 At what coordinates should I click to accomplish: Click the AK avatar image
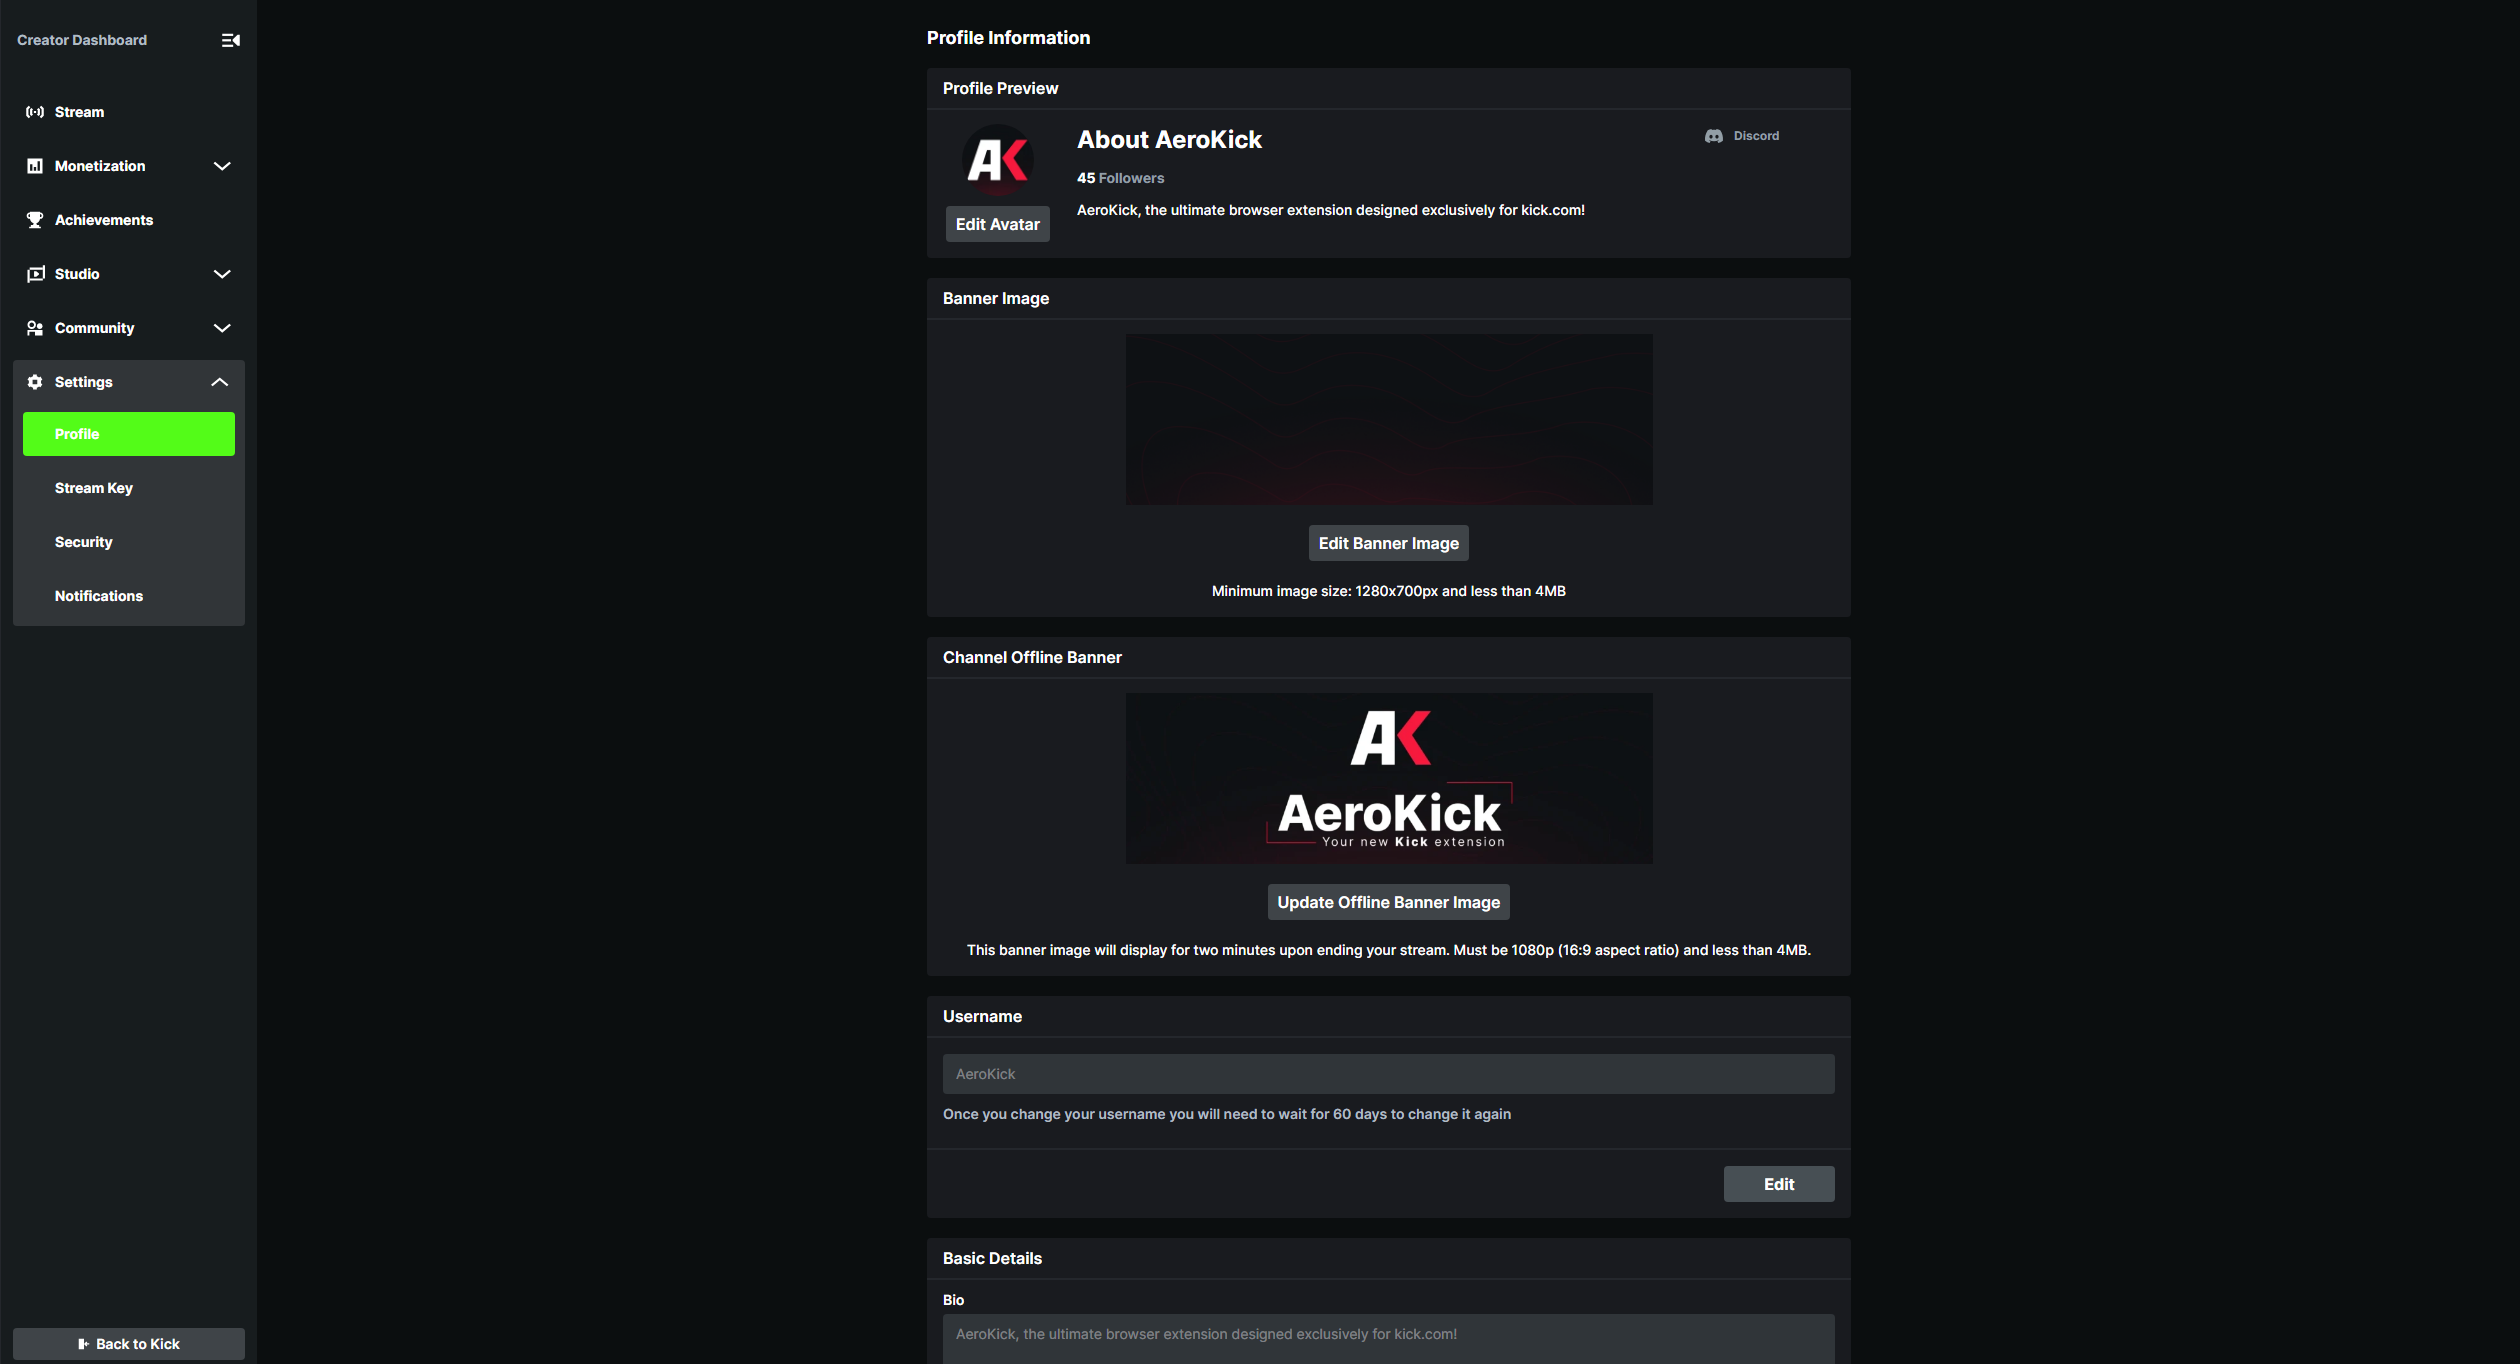point(997,160)
